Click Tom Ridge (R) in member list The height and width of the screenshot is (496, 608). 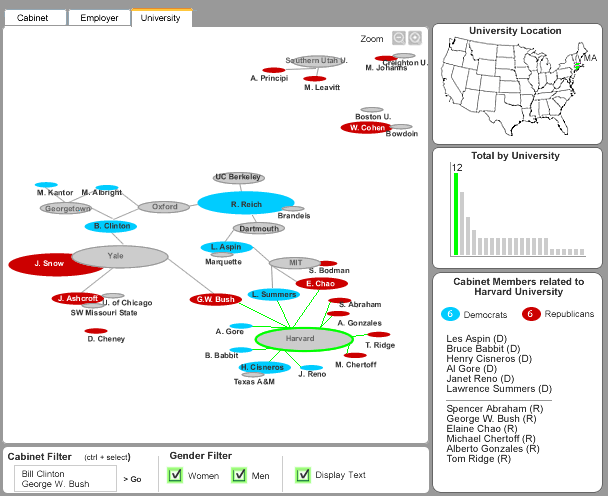point(478,459)
